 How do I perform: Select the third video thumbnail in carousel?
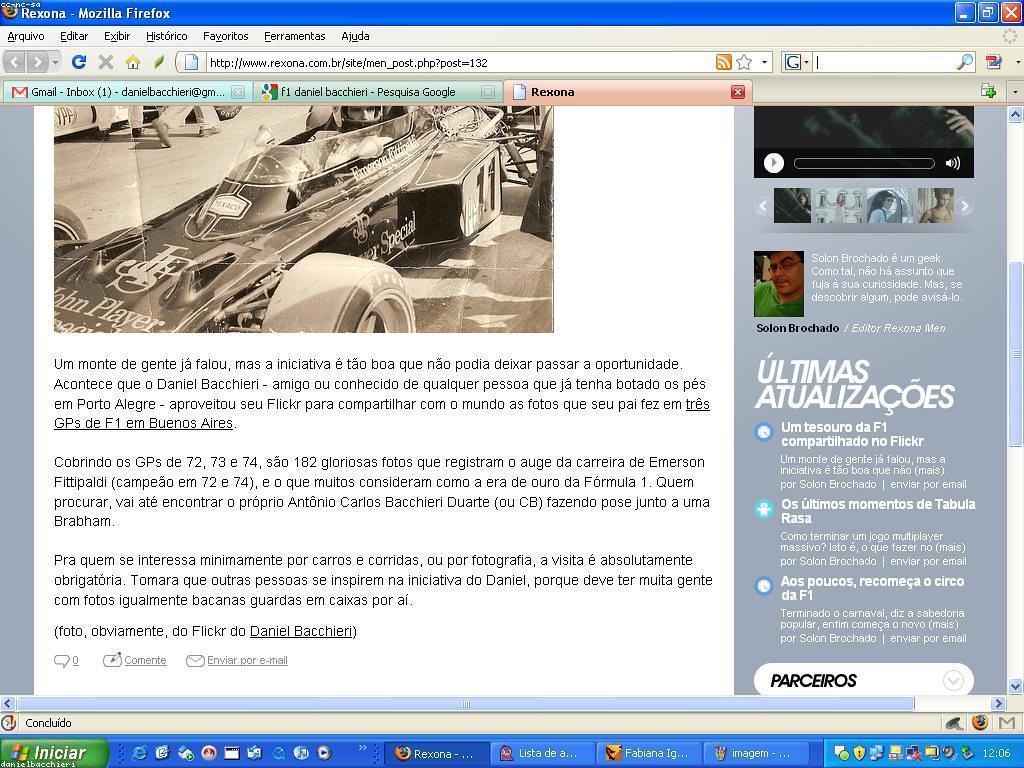point(889,206)
